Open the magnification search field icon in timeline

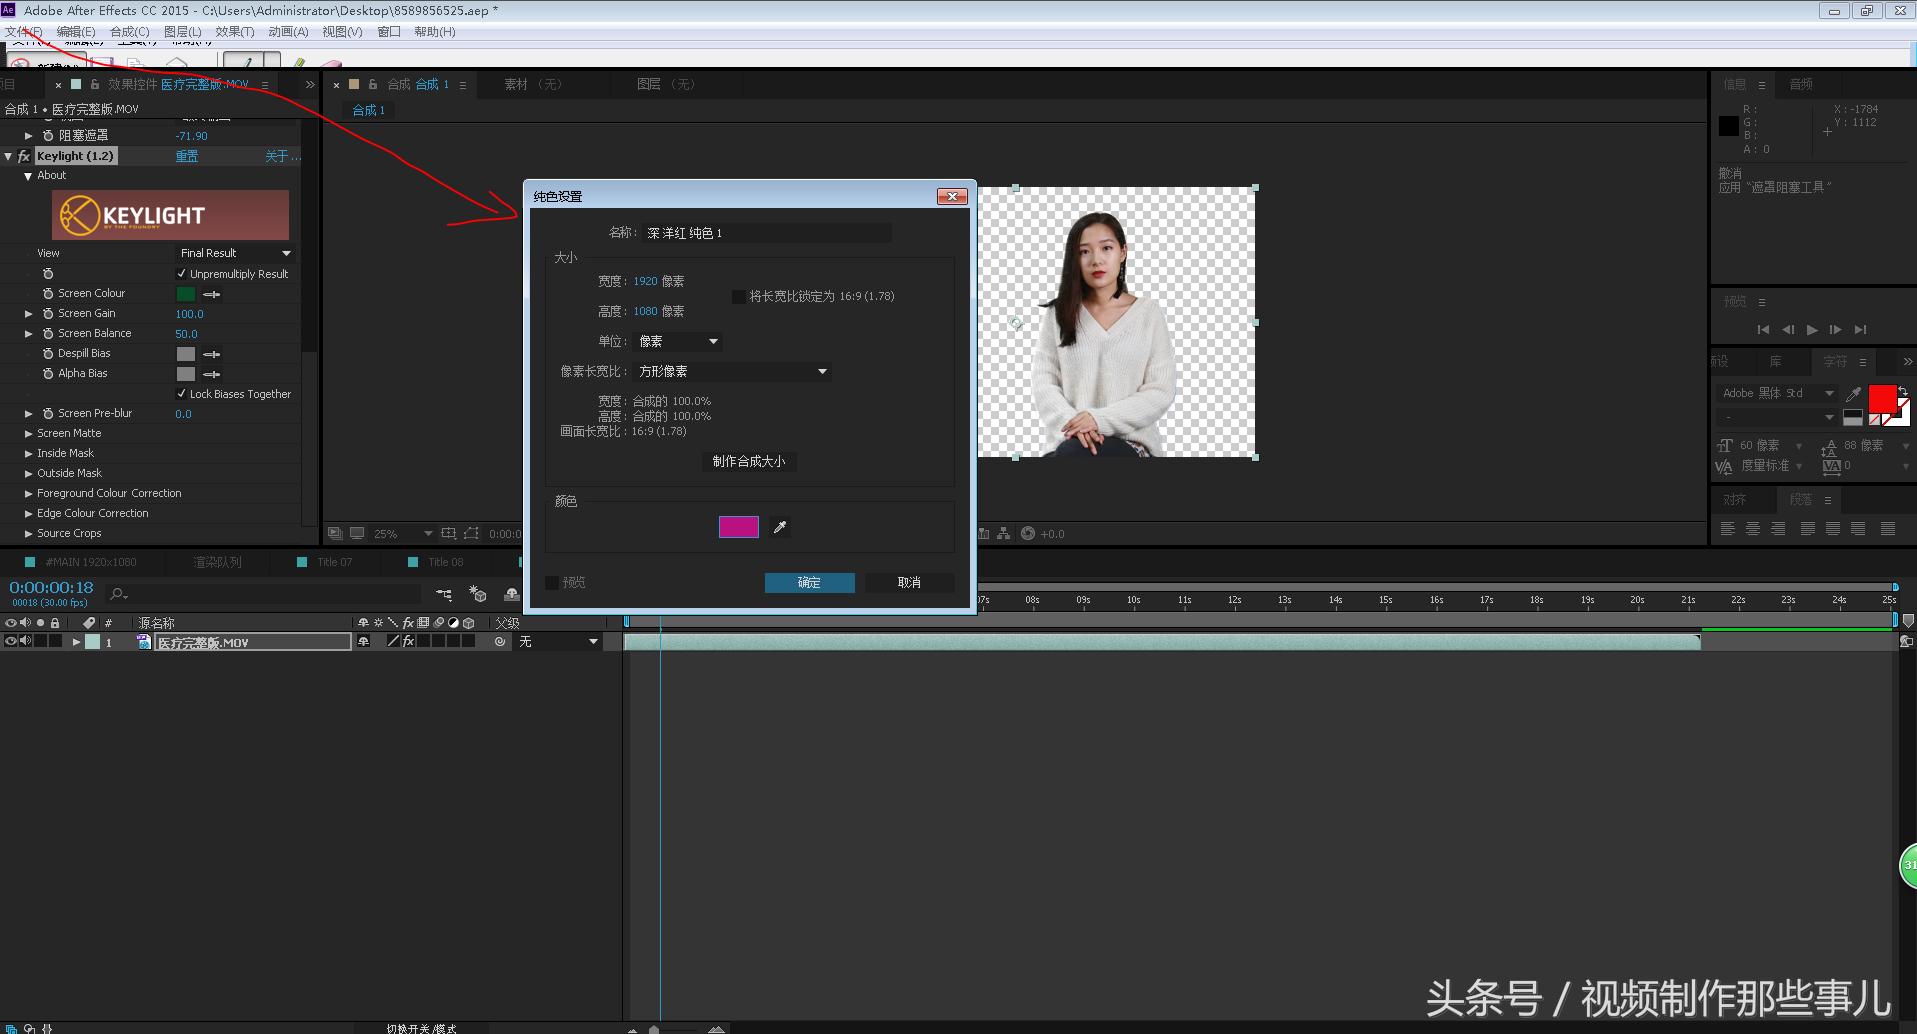click(117, 594)
